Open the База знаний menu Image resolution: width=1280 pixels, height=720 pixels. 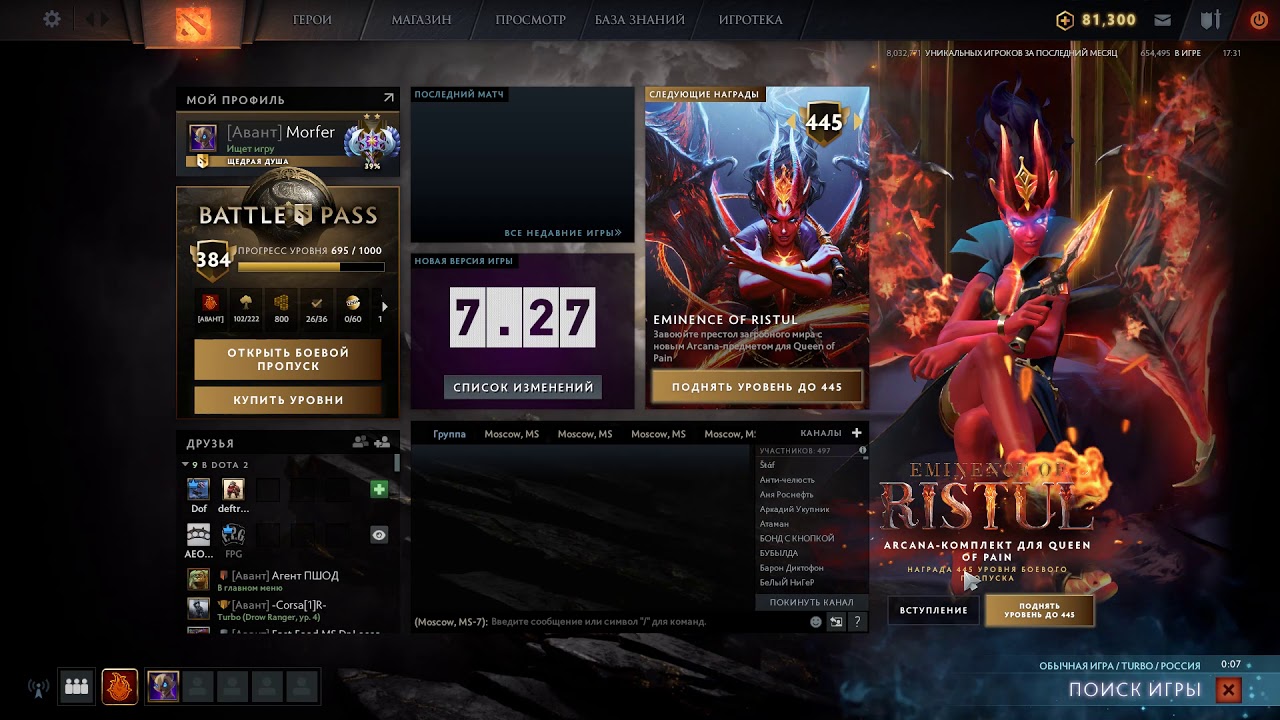click(x=640, y=20)
